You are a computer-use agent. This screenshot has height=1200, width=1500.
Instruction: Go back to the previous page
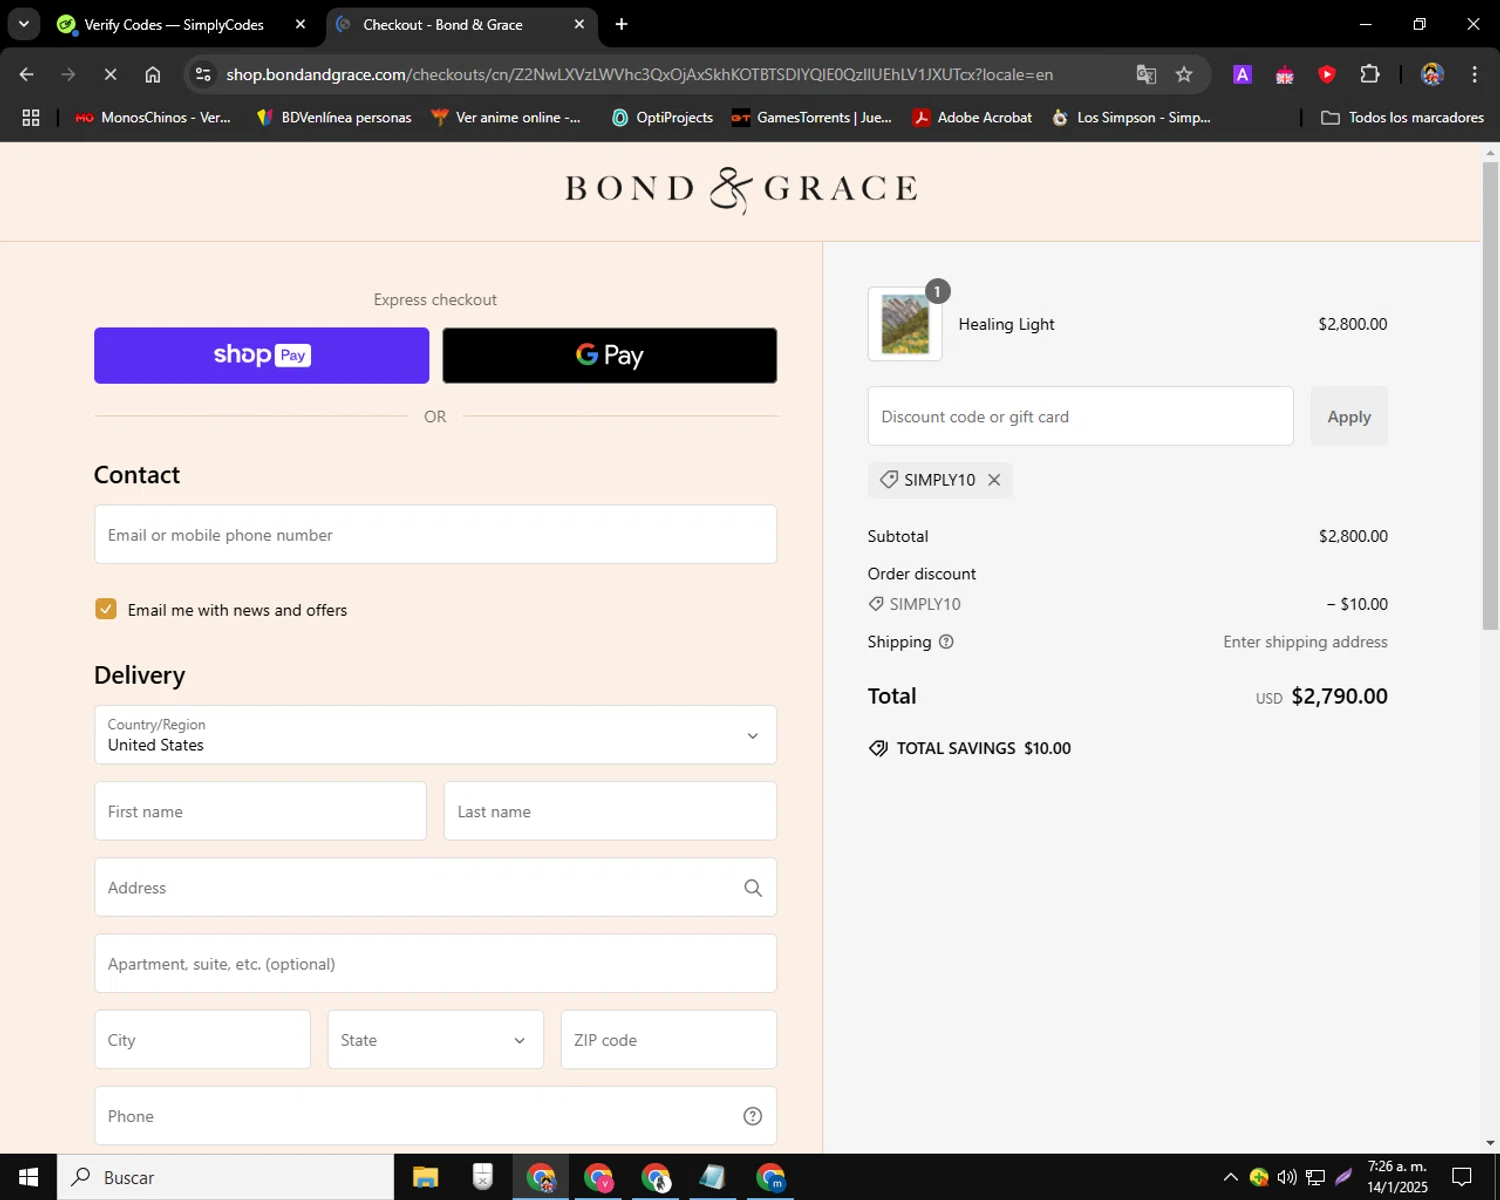pos(27,74)
